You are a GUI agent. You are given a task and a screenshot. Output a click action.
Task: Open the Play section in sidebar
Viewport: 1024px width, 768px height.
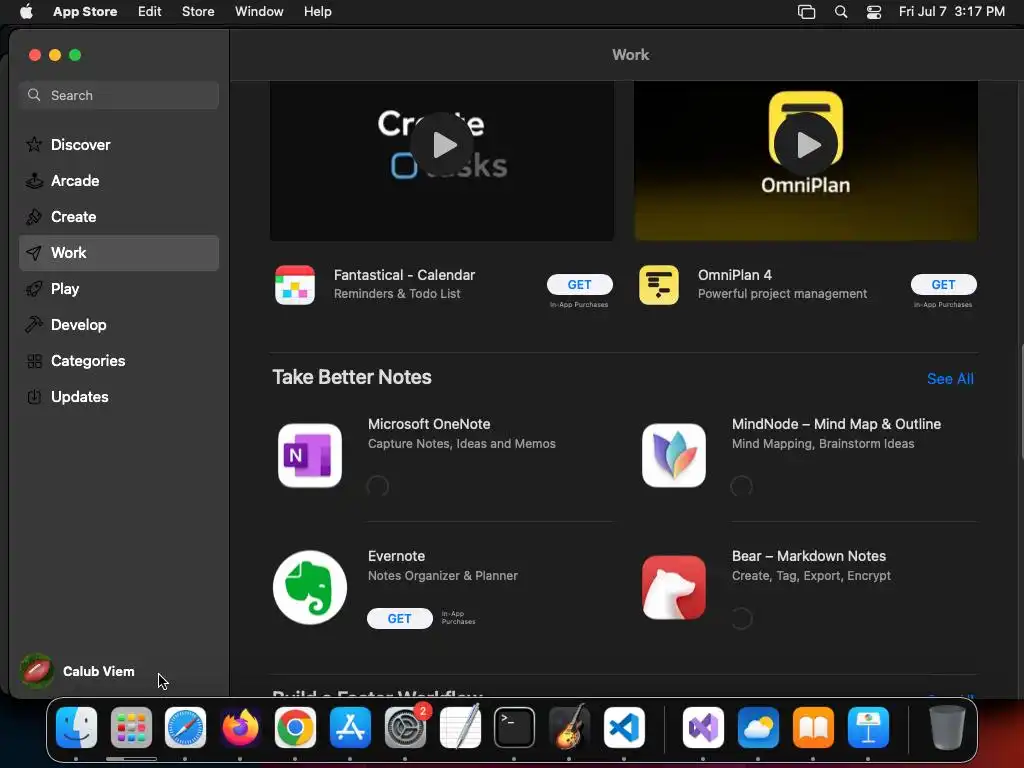[x=119, y=289]
